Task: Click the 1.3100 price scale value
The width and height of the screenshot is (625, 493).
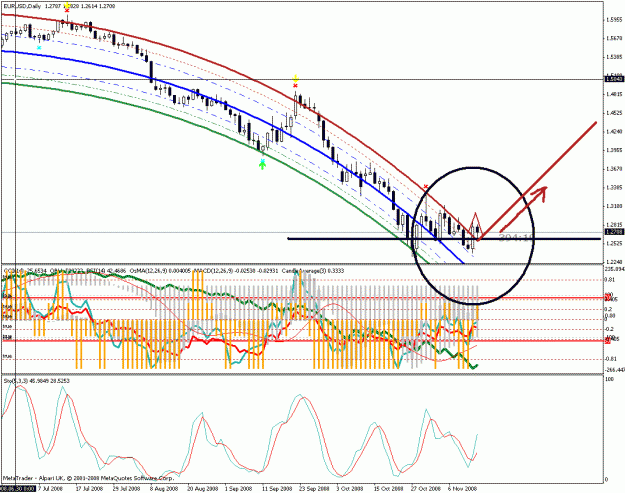Action: click(614, 206)
